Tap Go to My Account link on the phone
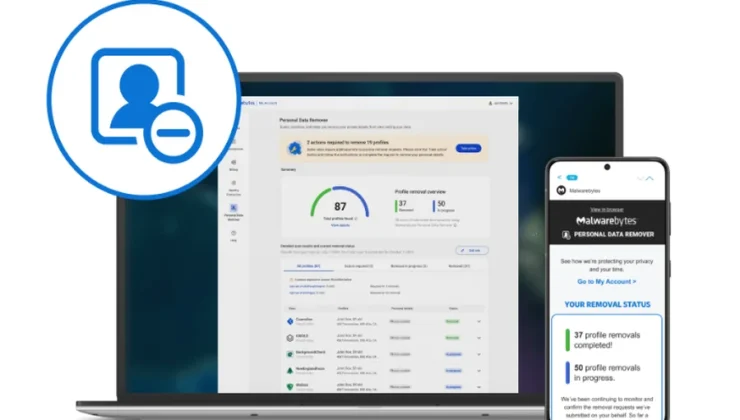 [x=606, y=281]
